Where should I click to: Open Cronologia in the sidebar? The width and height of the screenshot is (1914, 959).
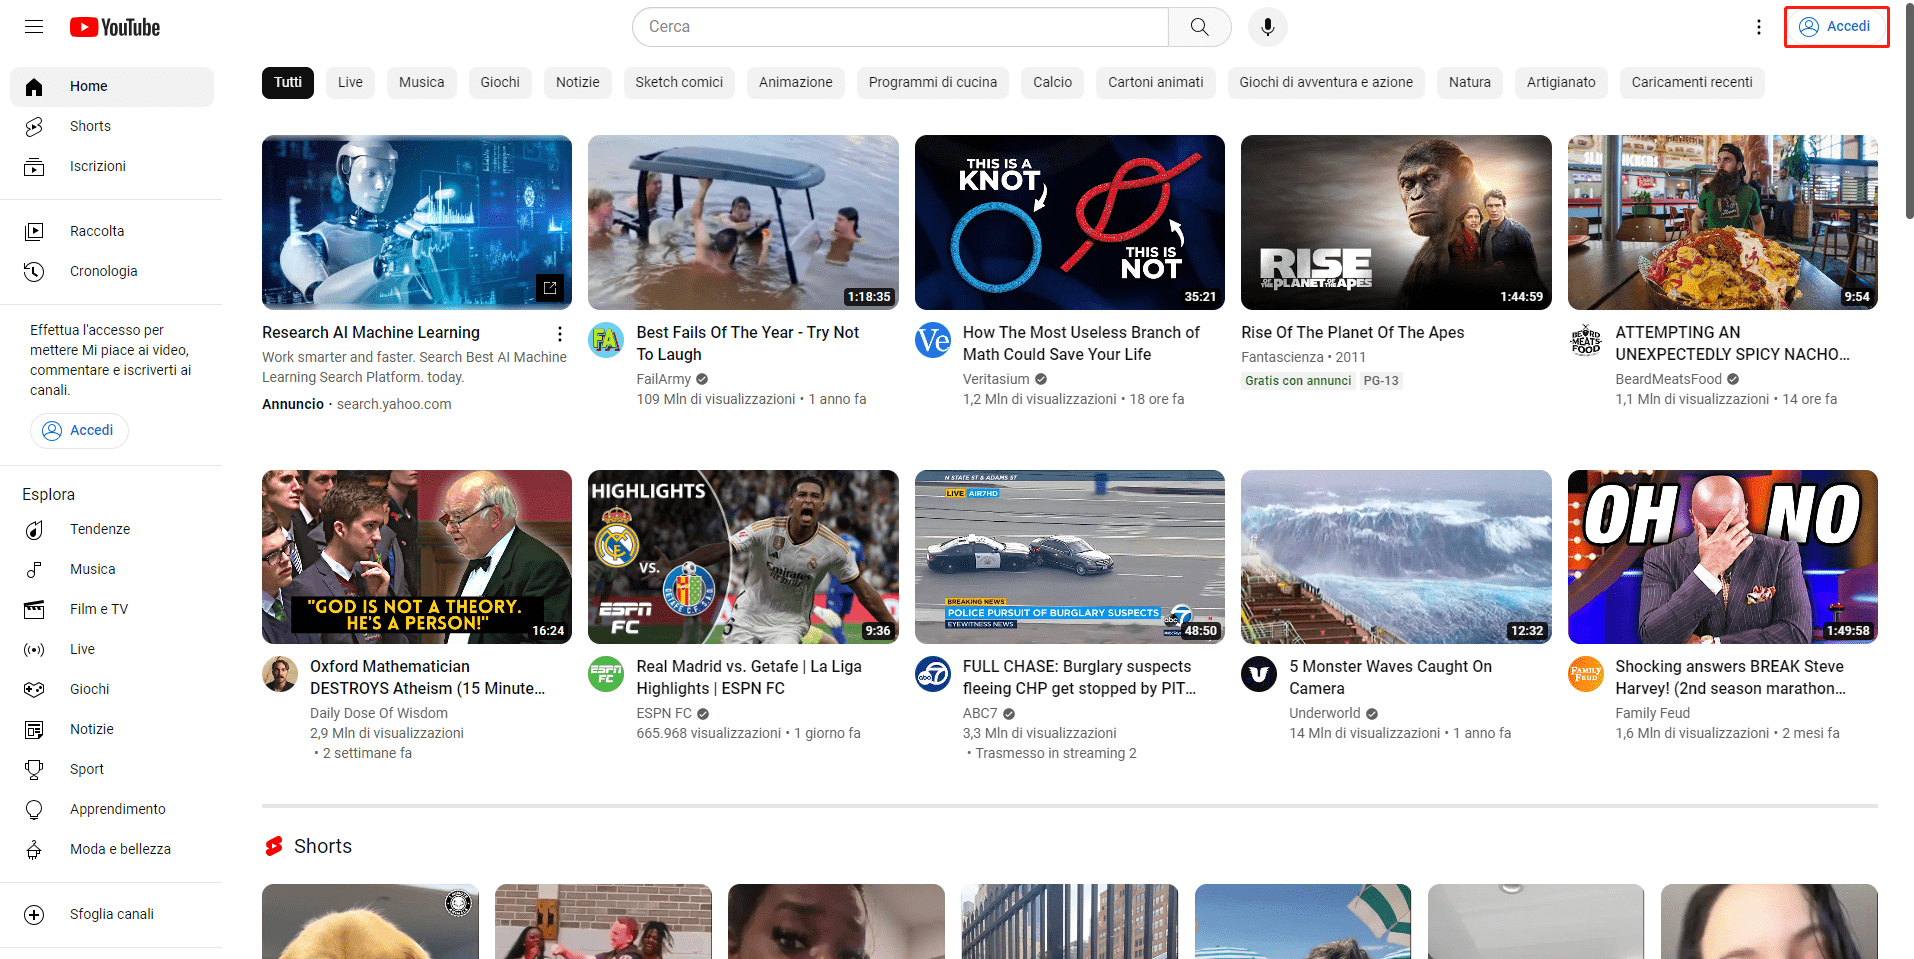click(x=112, y=272)
